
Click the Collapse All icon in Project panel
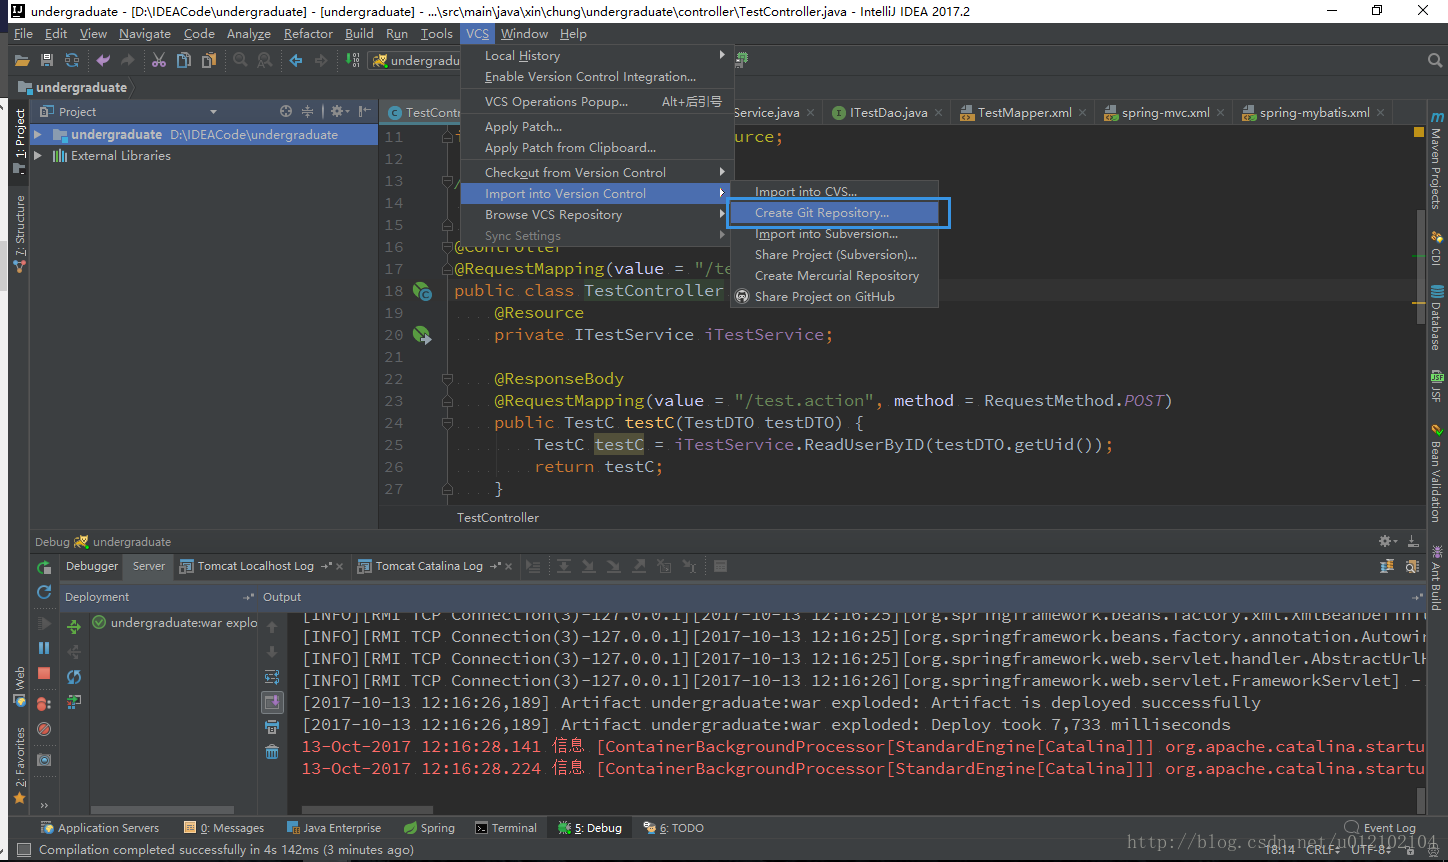308,111
